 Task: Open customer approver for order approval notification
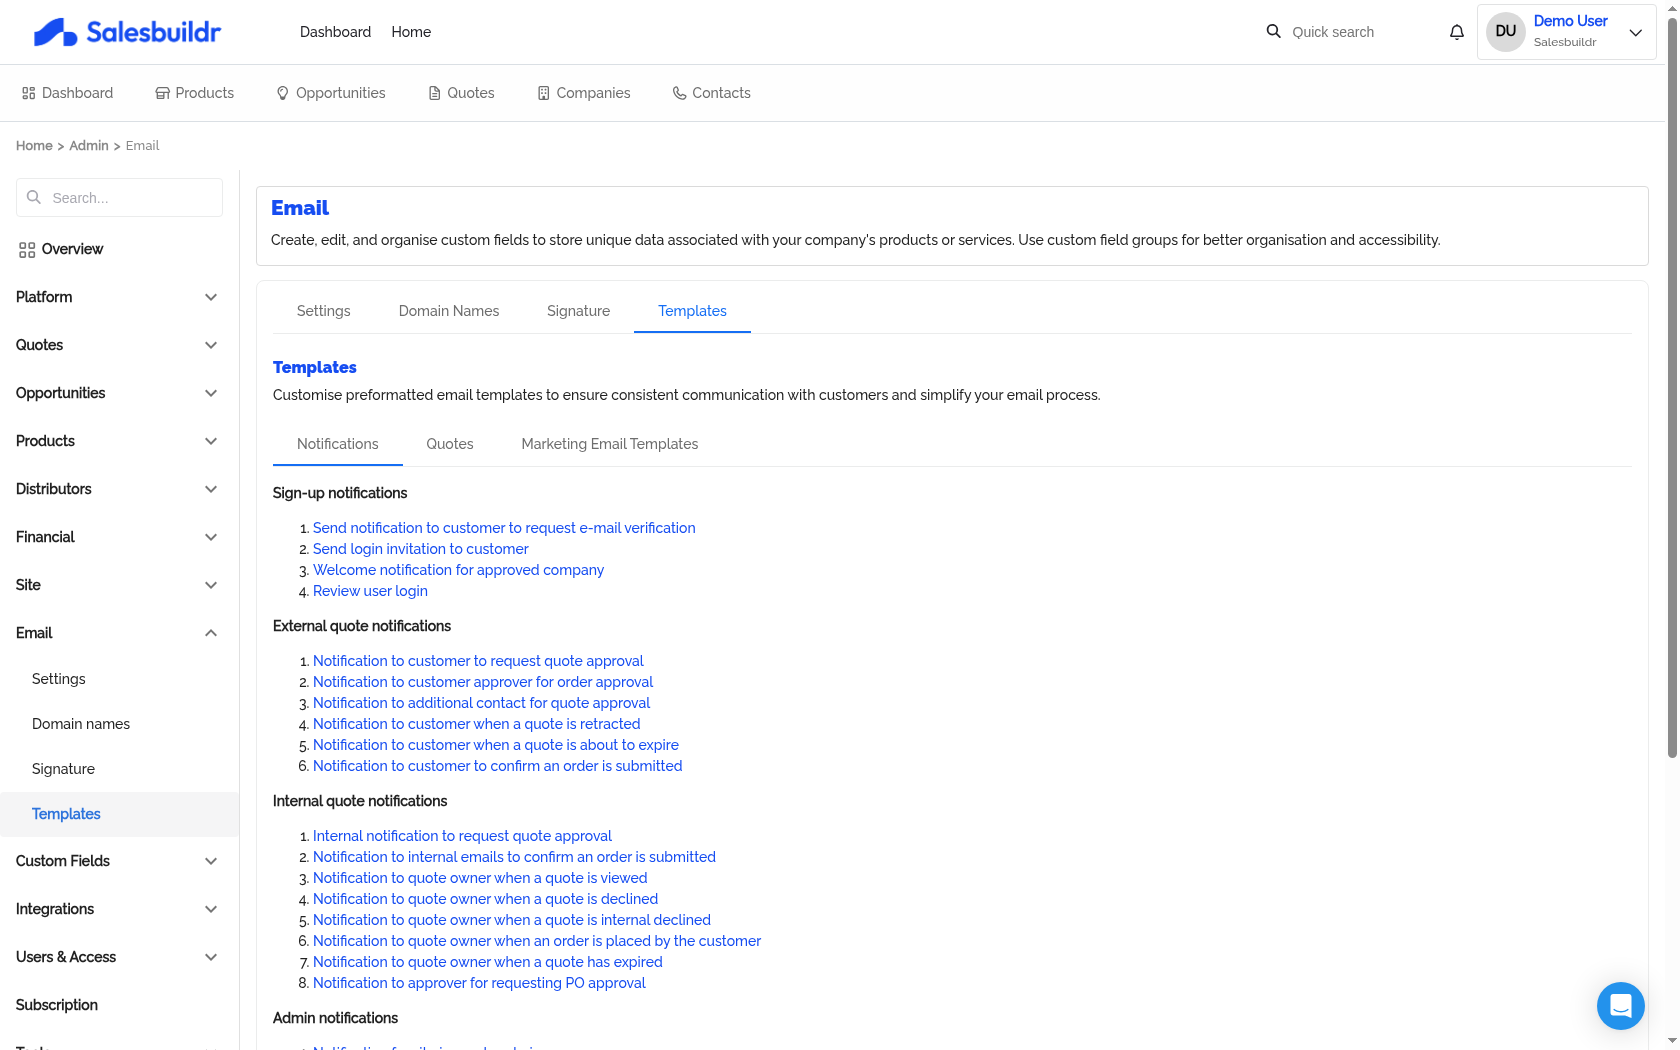click(483, 682)
